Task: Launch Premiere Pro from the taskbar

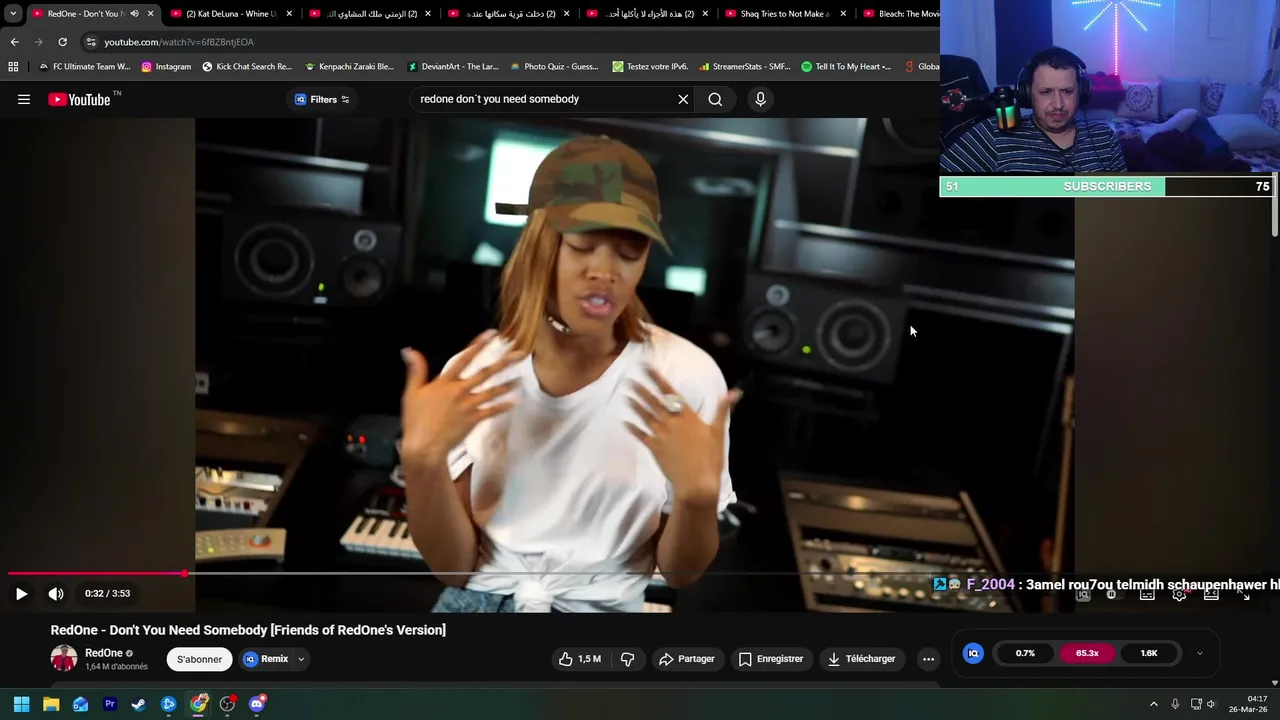Action: (110, 704)
